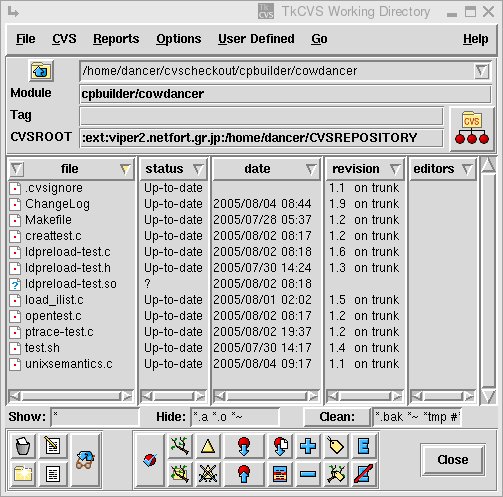The height and width of the screenshot is (497, 503).
Task: Click the Edit file (pencil on page) icon
Action: [x=53, y=446]
